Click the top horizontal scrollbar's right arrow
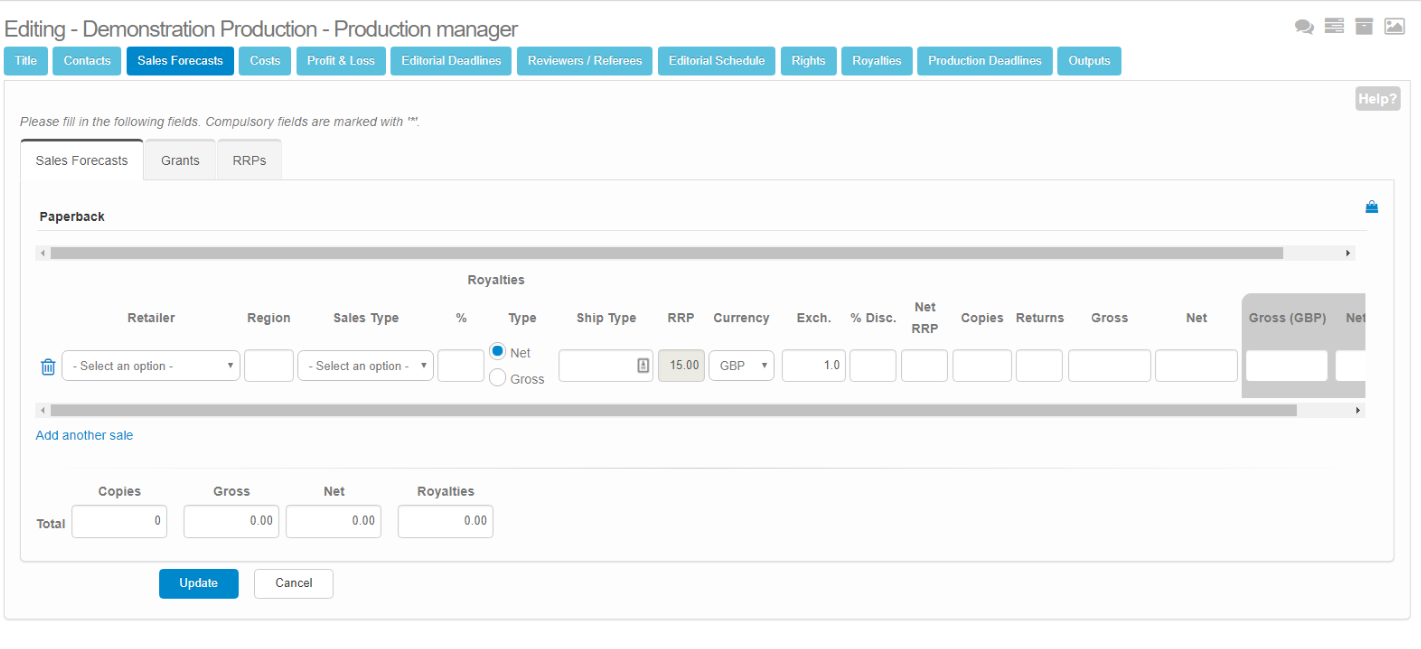 tap(1348, 254)
